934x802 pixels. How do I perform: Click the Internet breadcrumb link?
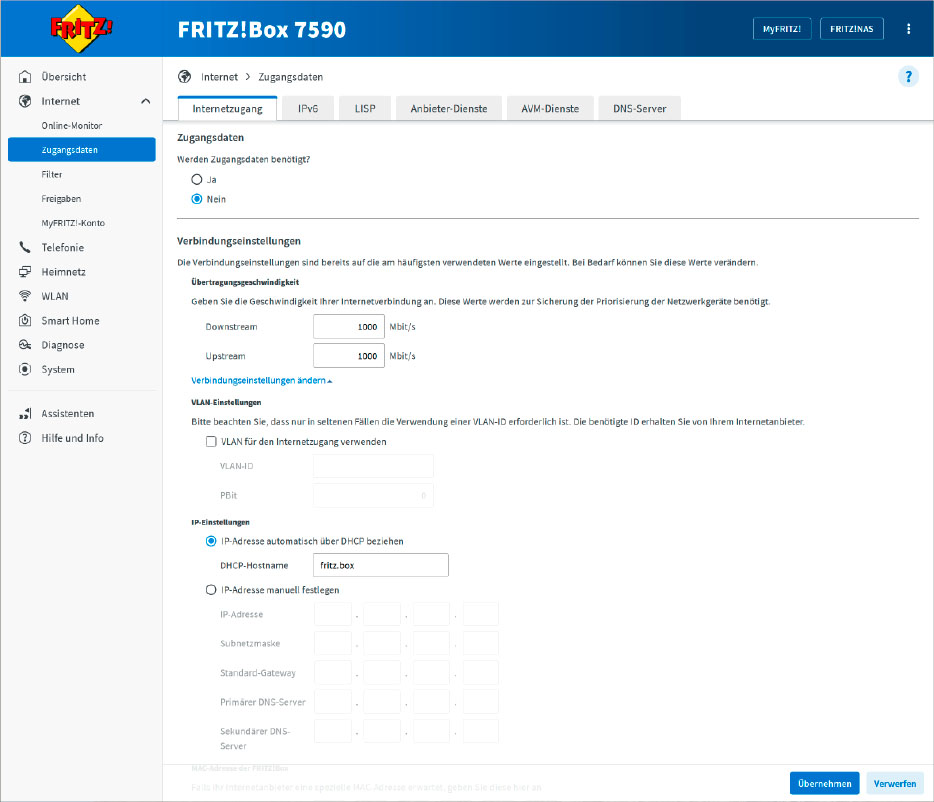coord(219,77)
